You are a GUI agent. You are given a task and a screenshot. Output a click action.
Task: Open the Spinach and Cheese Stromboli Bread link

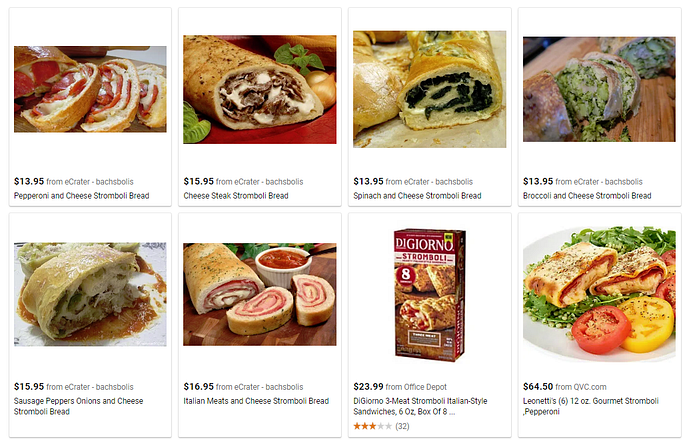click(x=417, y=196)
